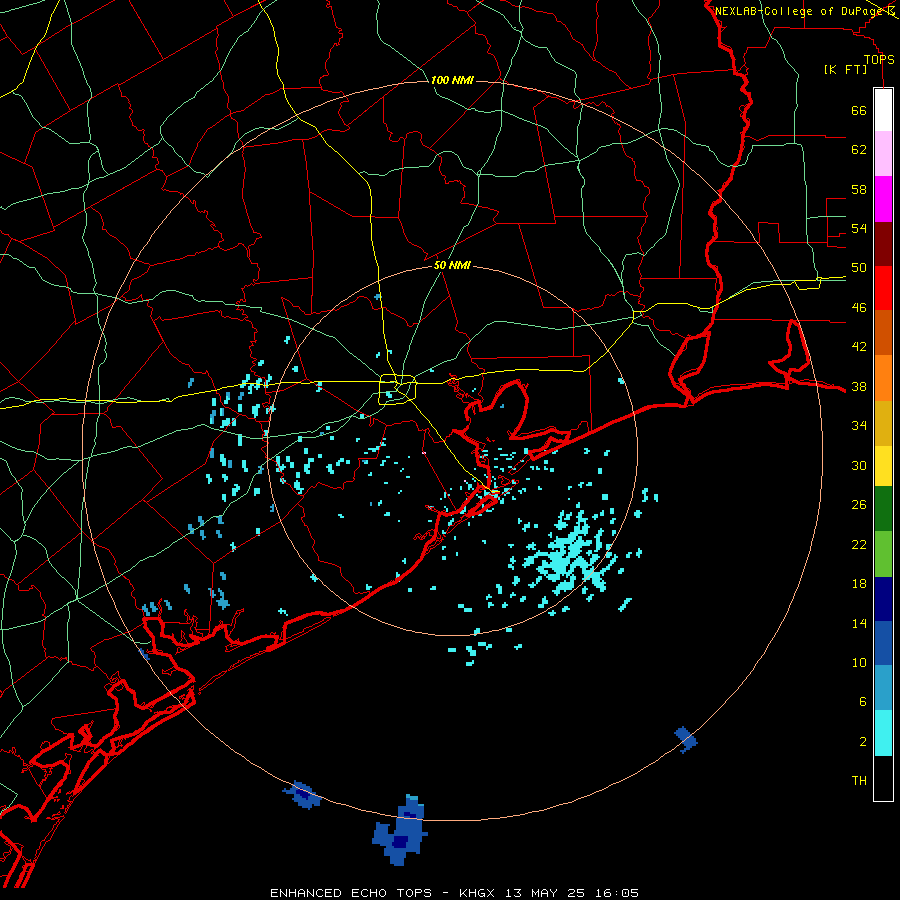Click the 50 NMI range ring label

coord(452,265)
